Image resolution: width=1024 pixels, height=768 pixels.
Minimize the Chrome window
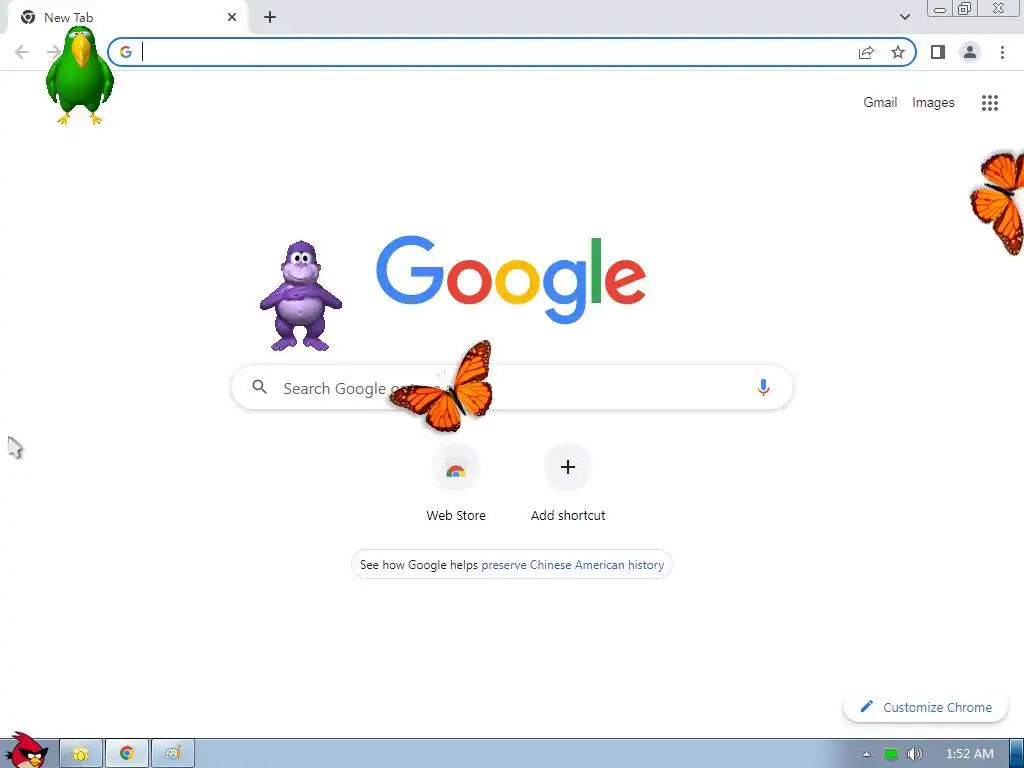[x=940, y=9]
